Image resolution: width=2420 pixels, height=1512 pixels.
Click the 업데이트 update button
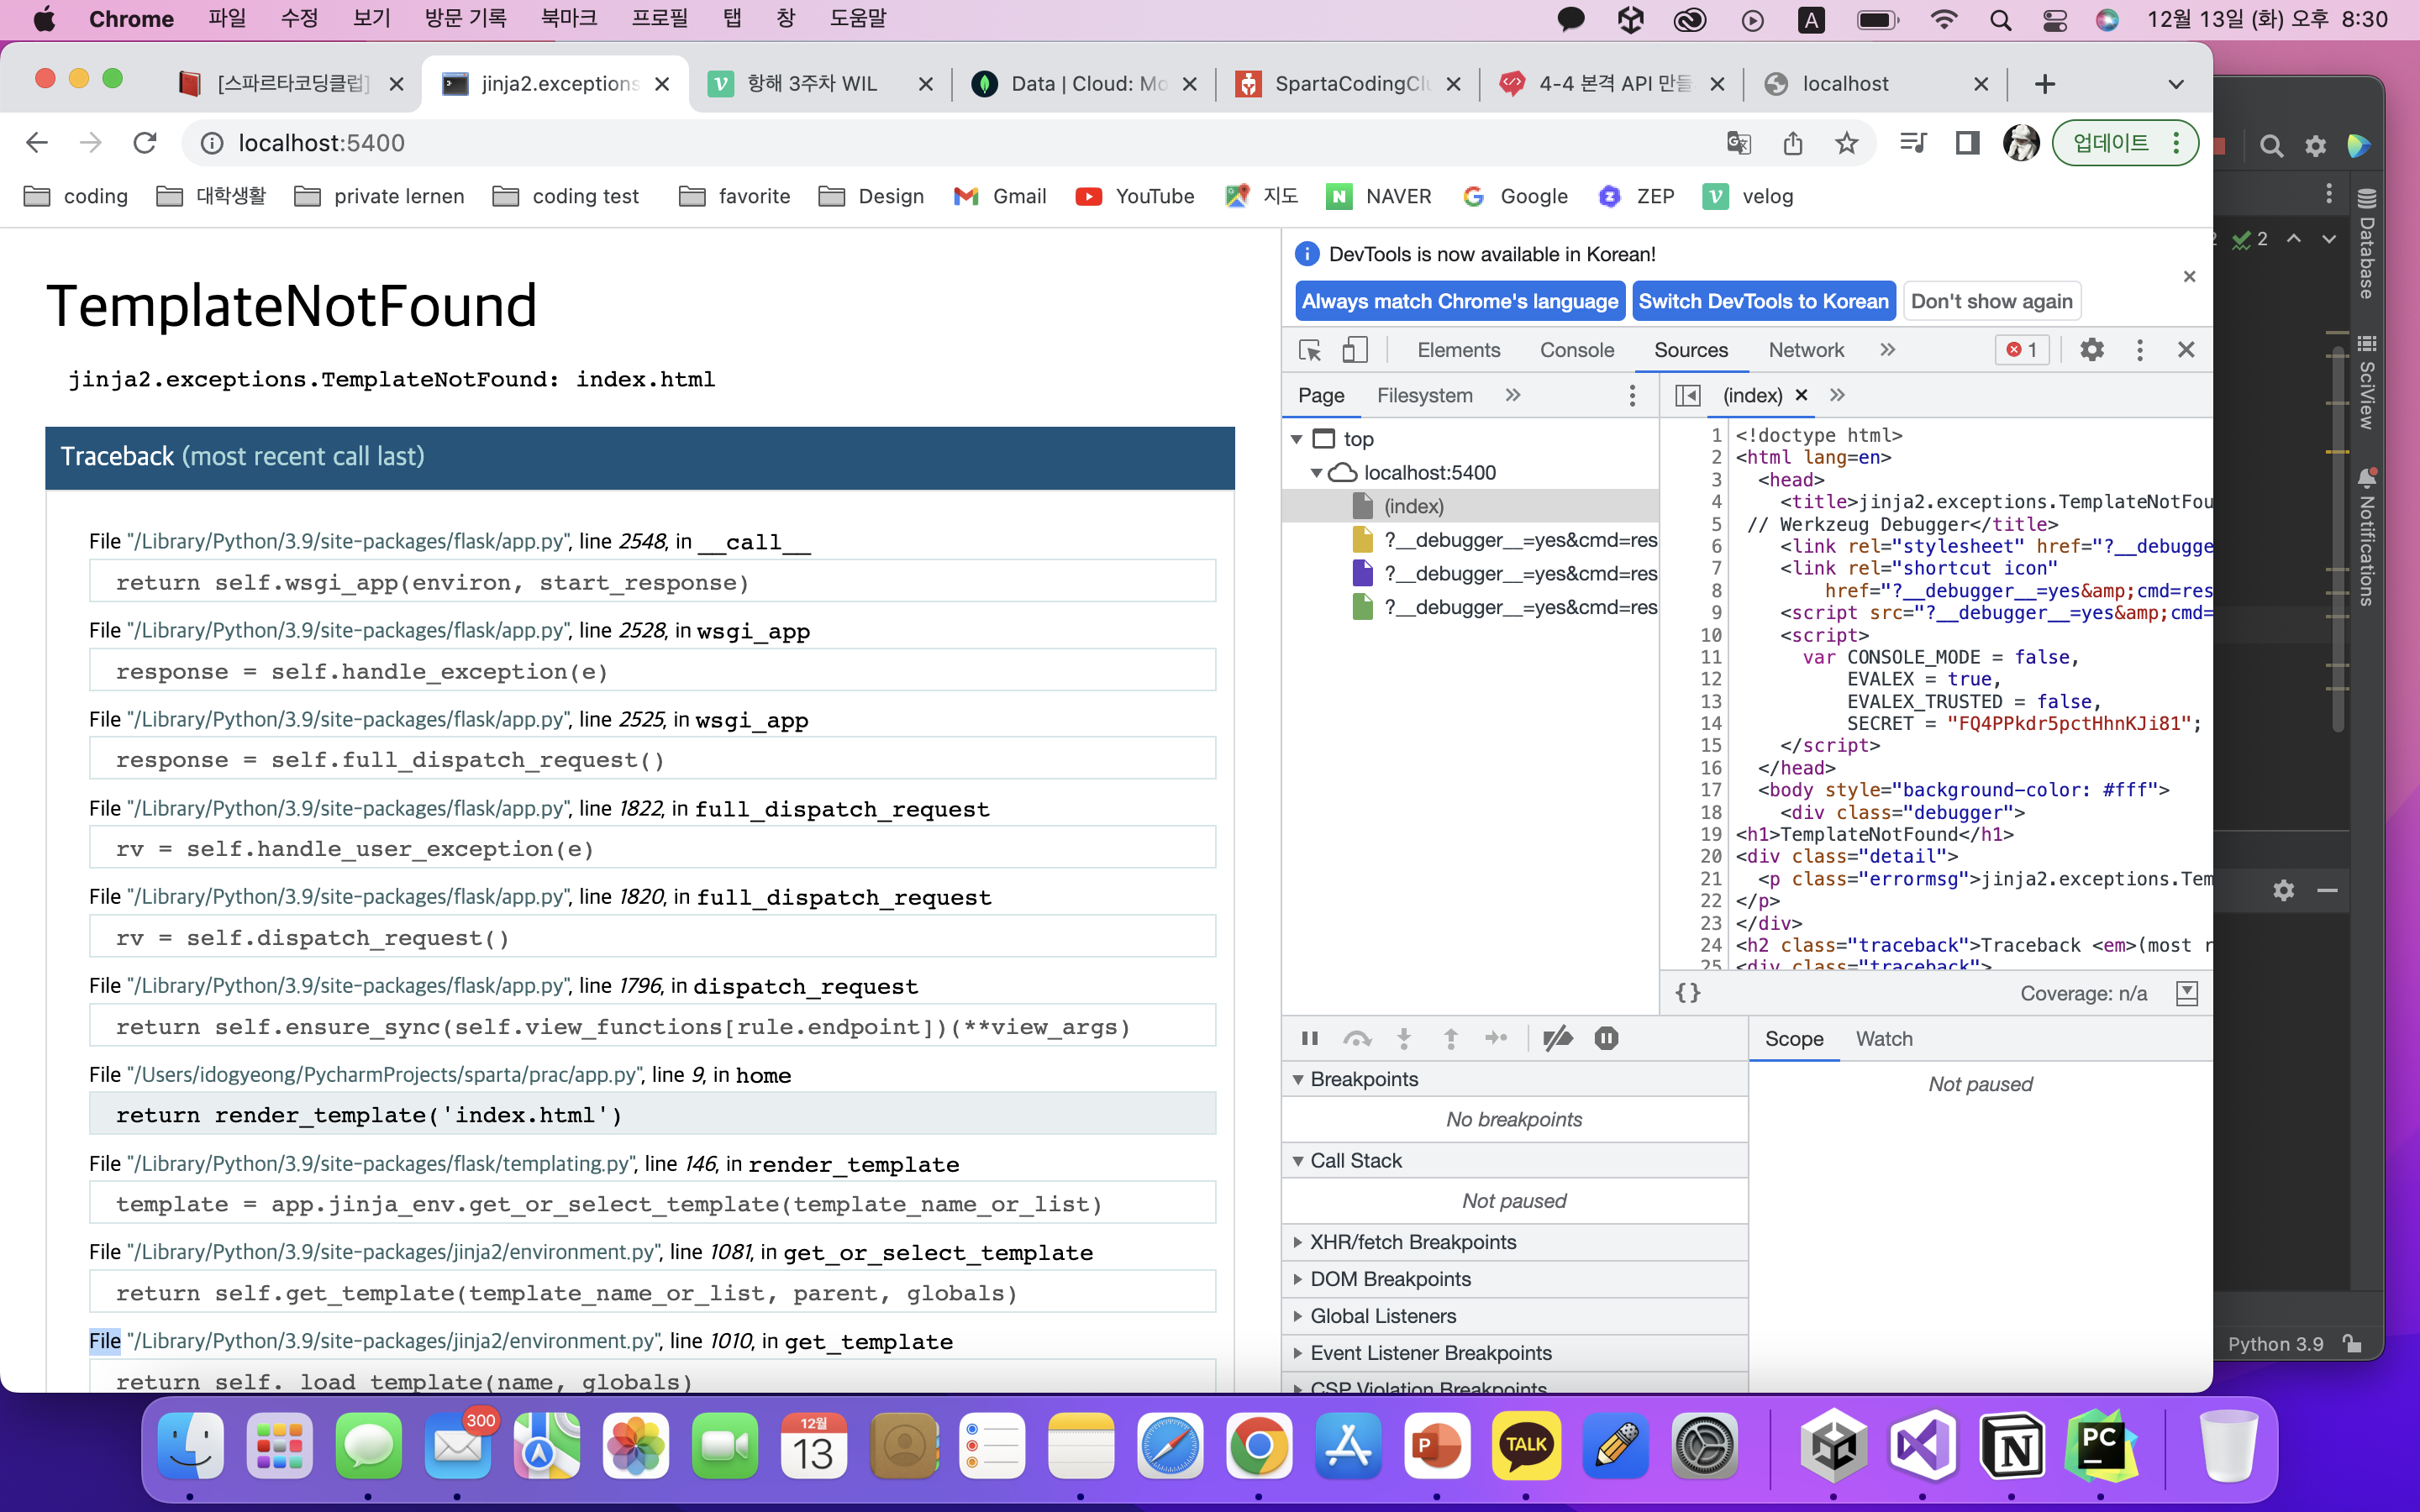coord(2125,143)
